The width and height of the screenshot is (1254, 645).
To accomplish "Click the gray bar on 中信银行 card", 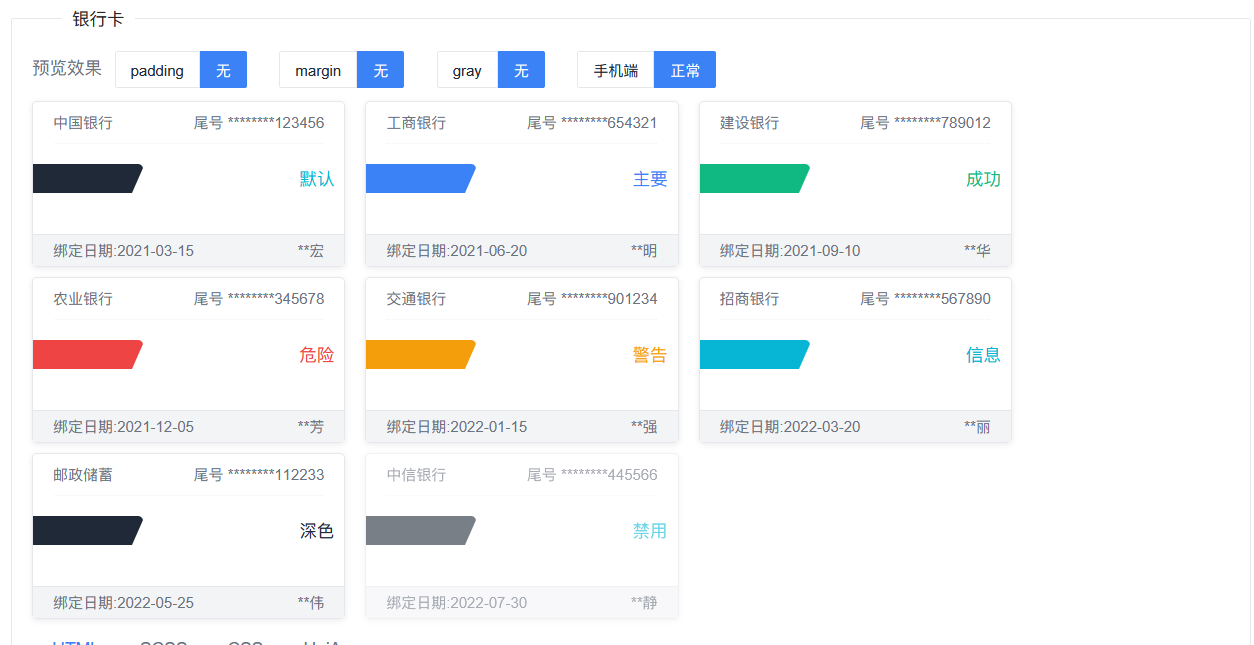I will [x=420, y=530].
